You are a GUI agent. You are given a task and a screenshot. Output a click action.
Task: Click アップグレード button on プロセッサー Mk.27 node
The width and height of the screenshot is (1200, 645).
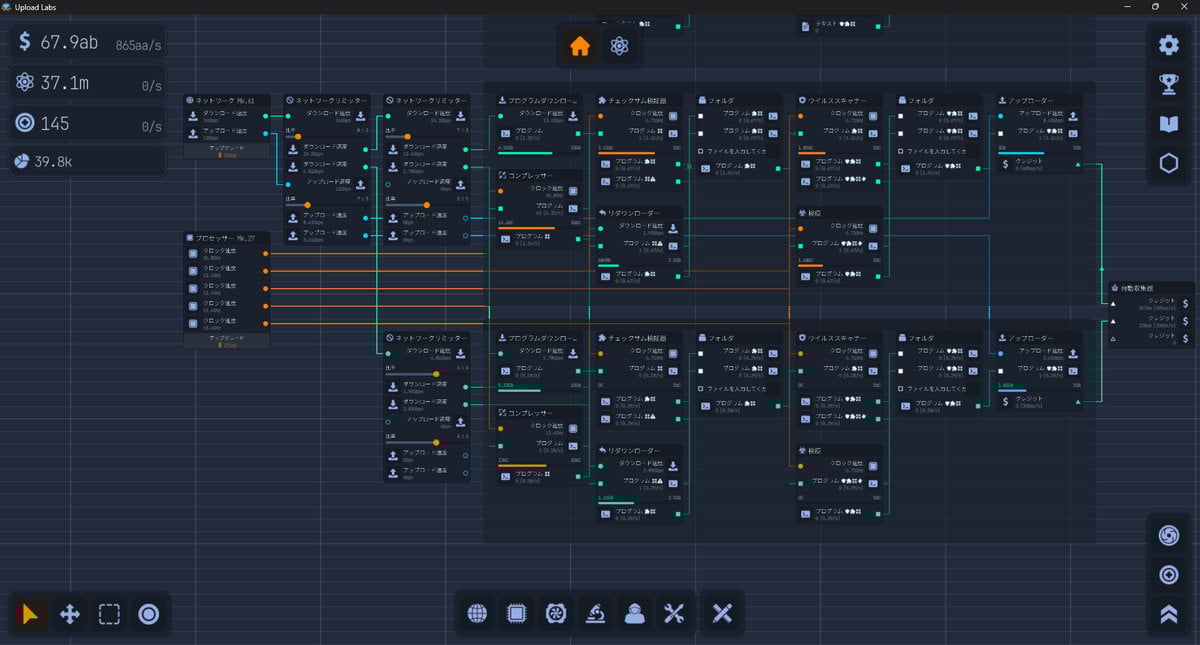click(x=227, y=341)
